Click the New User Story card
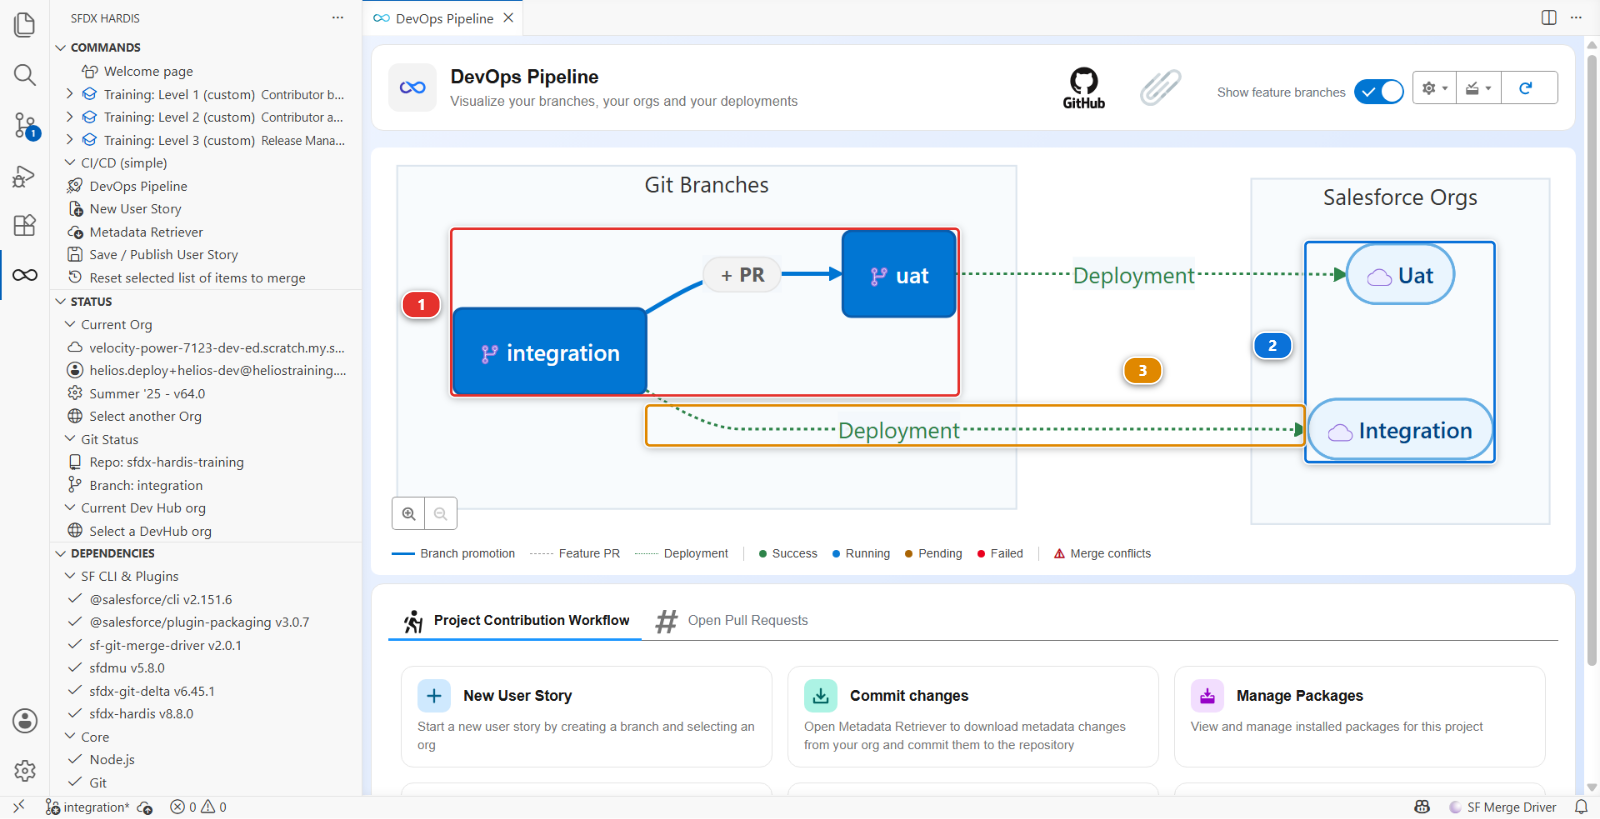Screen dimensions: 1600x819 coord(586,717)
